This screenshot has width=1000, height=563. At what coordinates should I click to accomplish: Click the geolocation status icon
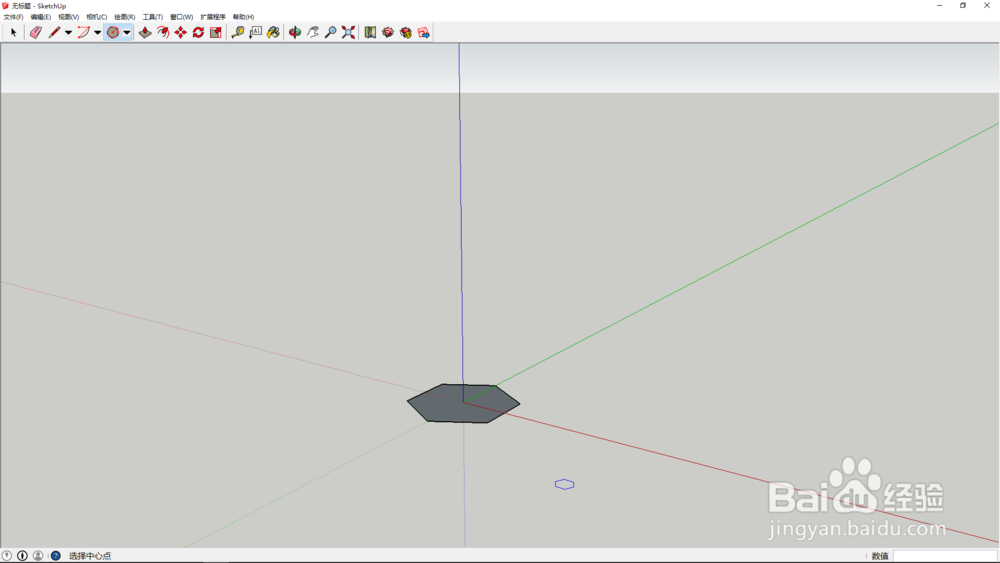(x=6, y=556)
